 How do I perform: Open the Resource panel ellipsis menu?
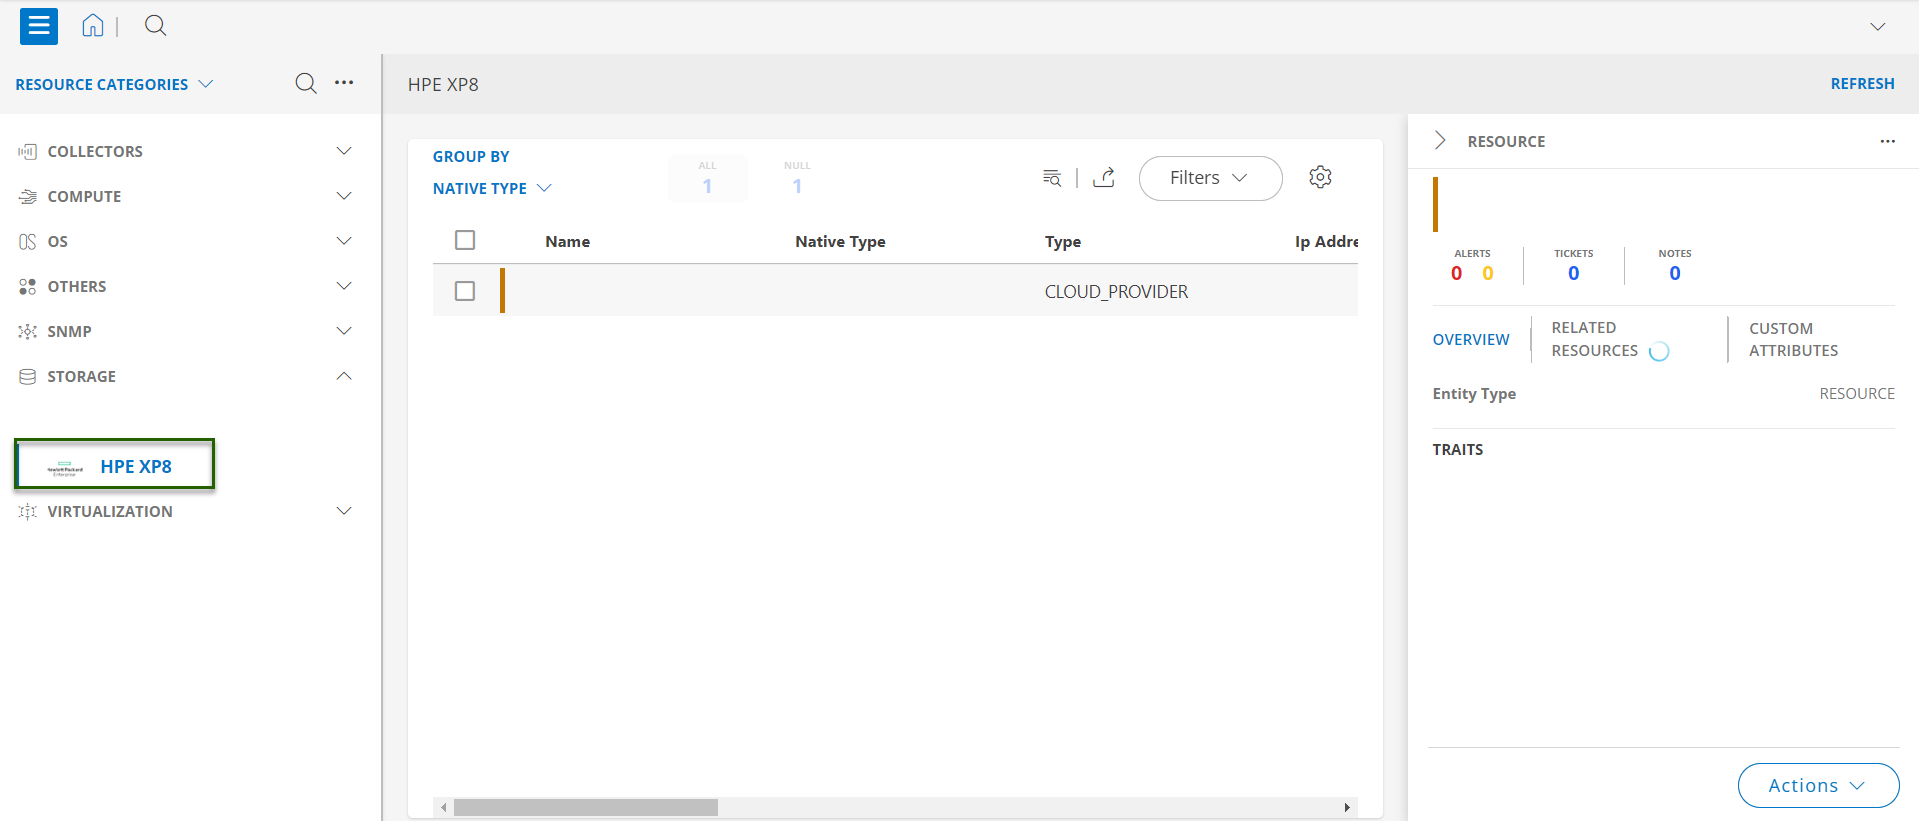pyautogui.click(x=1887, y=141)
